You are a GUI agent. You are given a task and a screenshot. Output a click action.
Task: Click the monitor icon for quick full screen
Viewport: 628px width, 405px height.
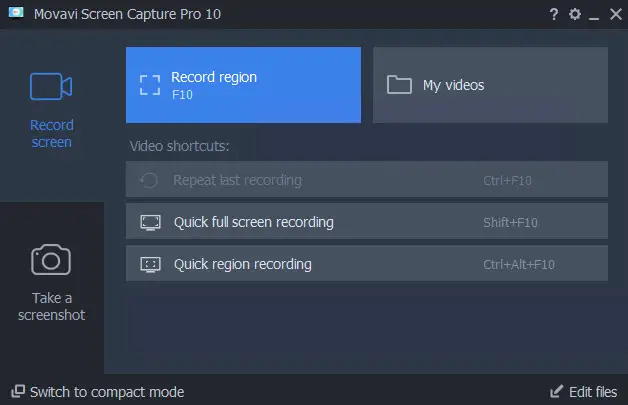[x=150, y=222]
